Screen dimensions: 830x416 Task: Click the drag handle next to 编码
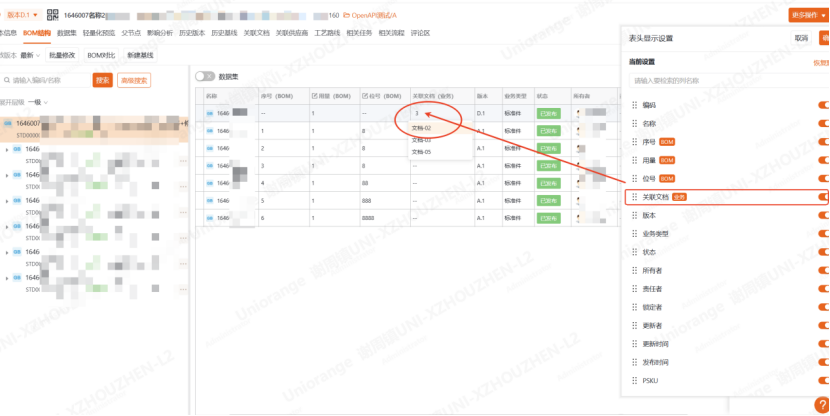pyautogui.click(x=634, y=105)
